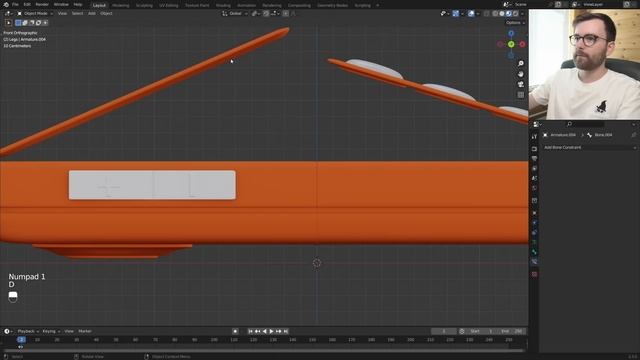
Task: Switch to material preview shading
Action: point(509,13)
